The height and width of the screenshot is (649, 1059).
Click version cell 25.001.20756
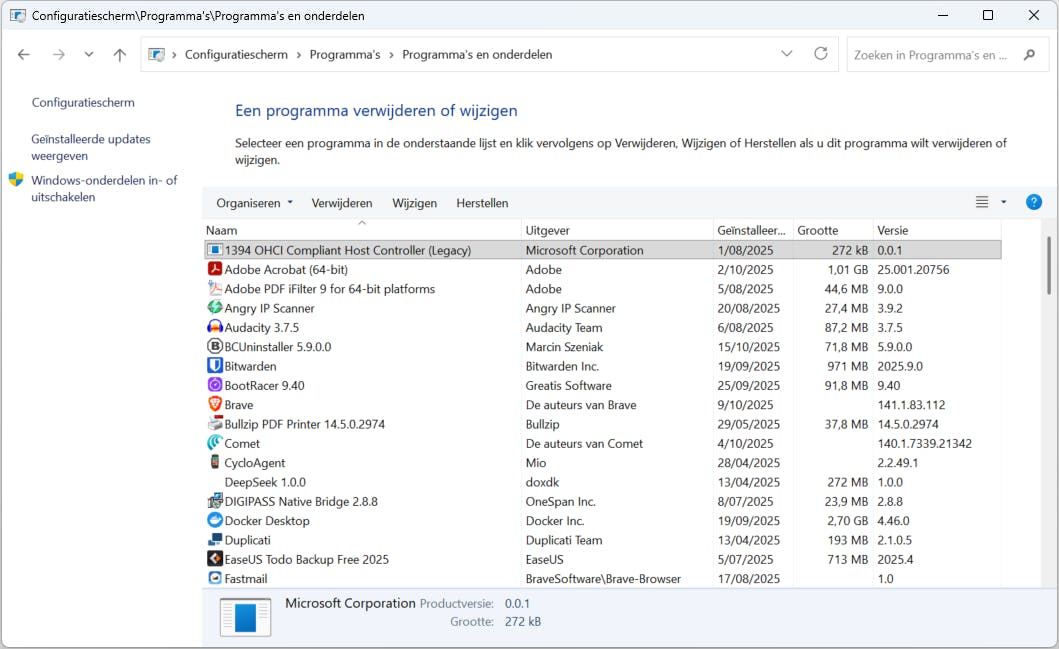(x=913, y=269)
